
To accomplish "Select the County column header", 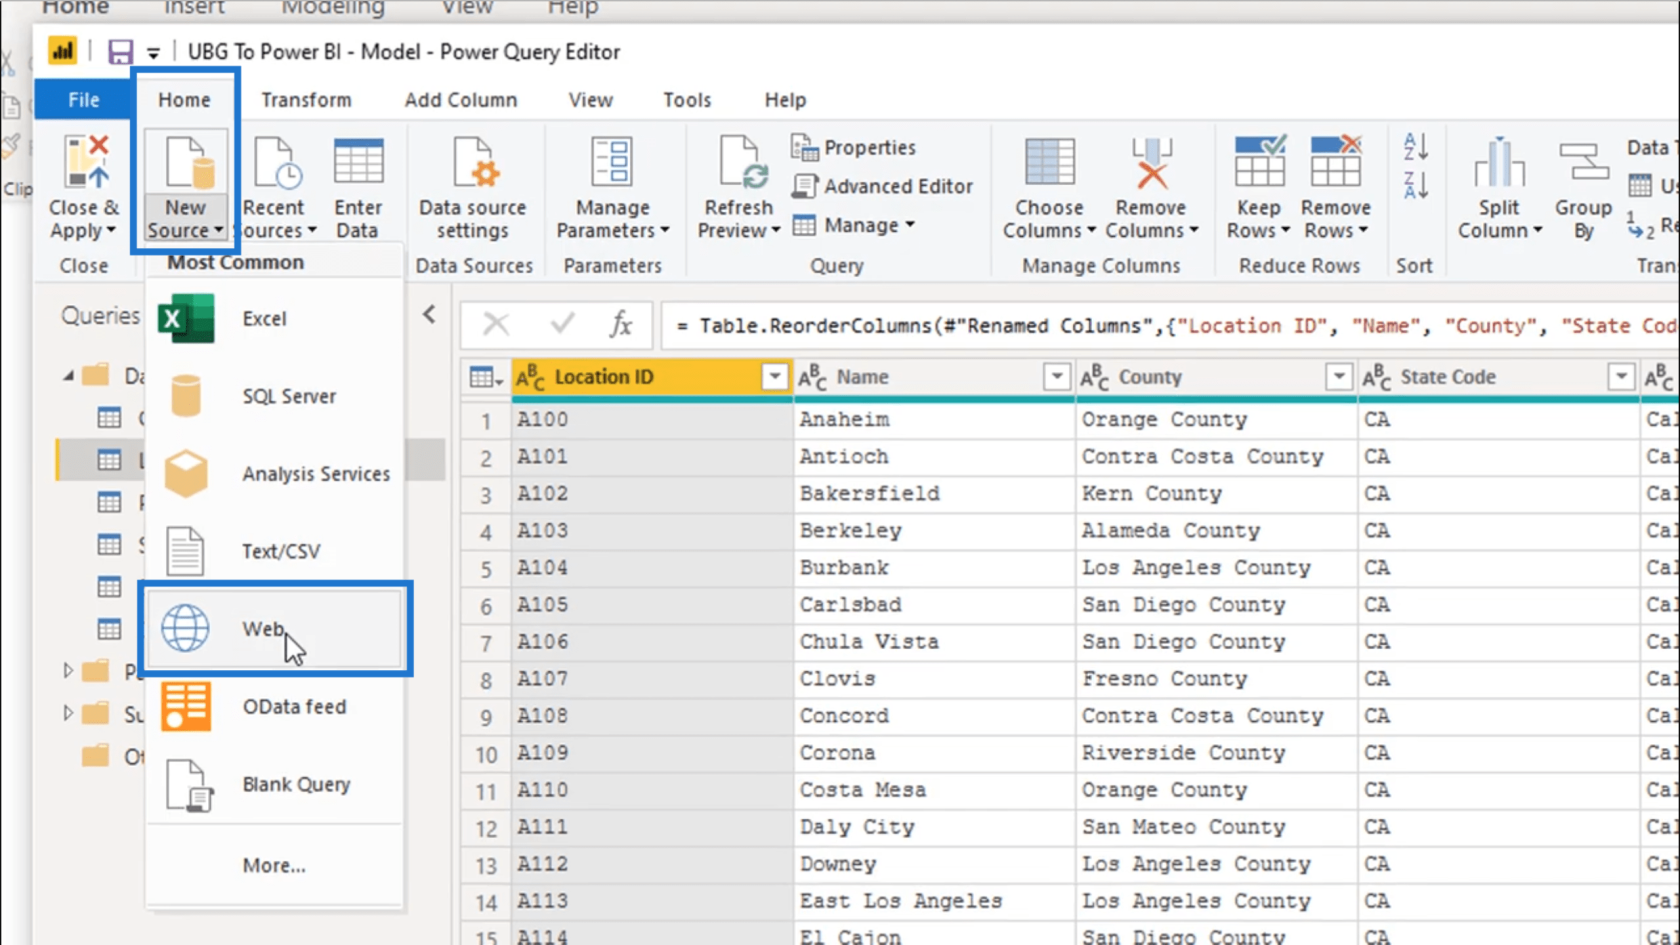I will pos(1216,377).
